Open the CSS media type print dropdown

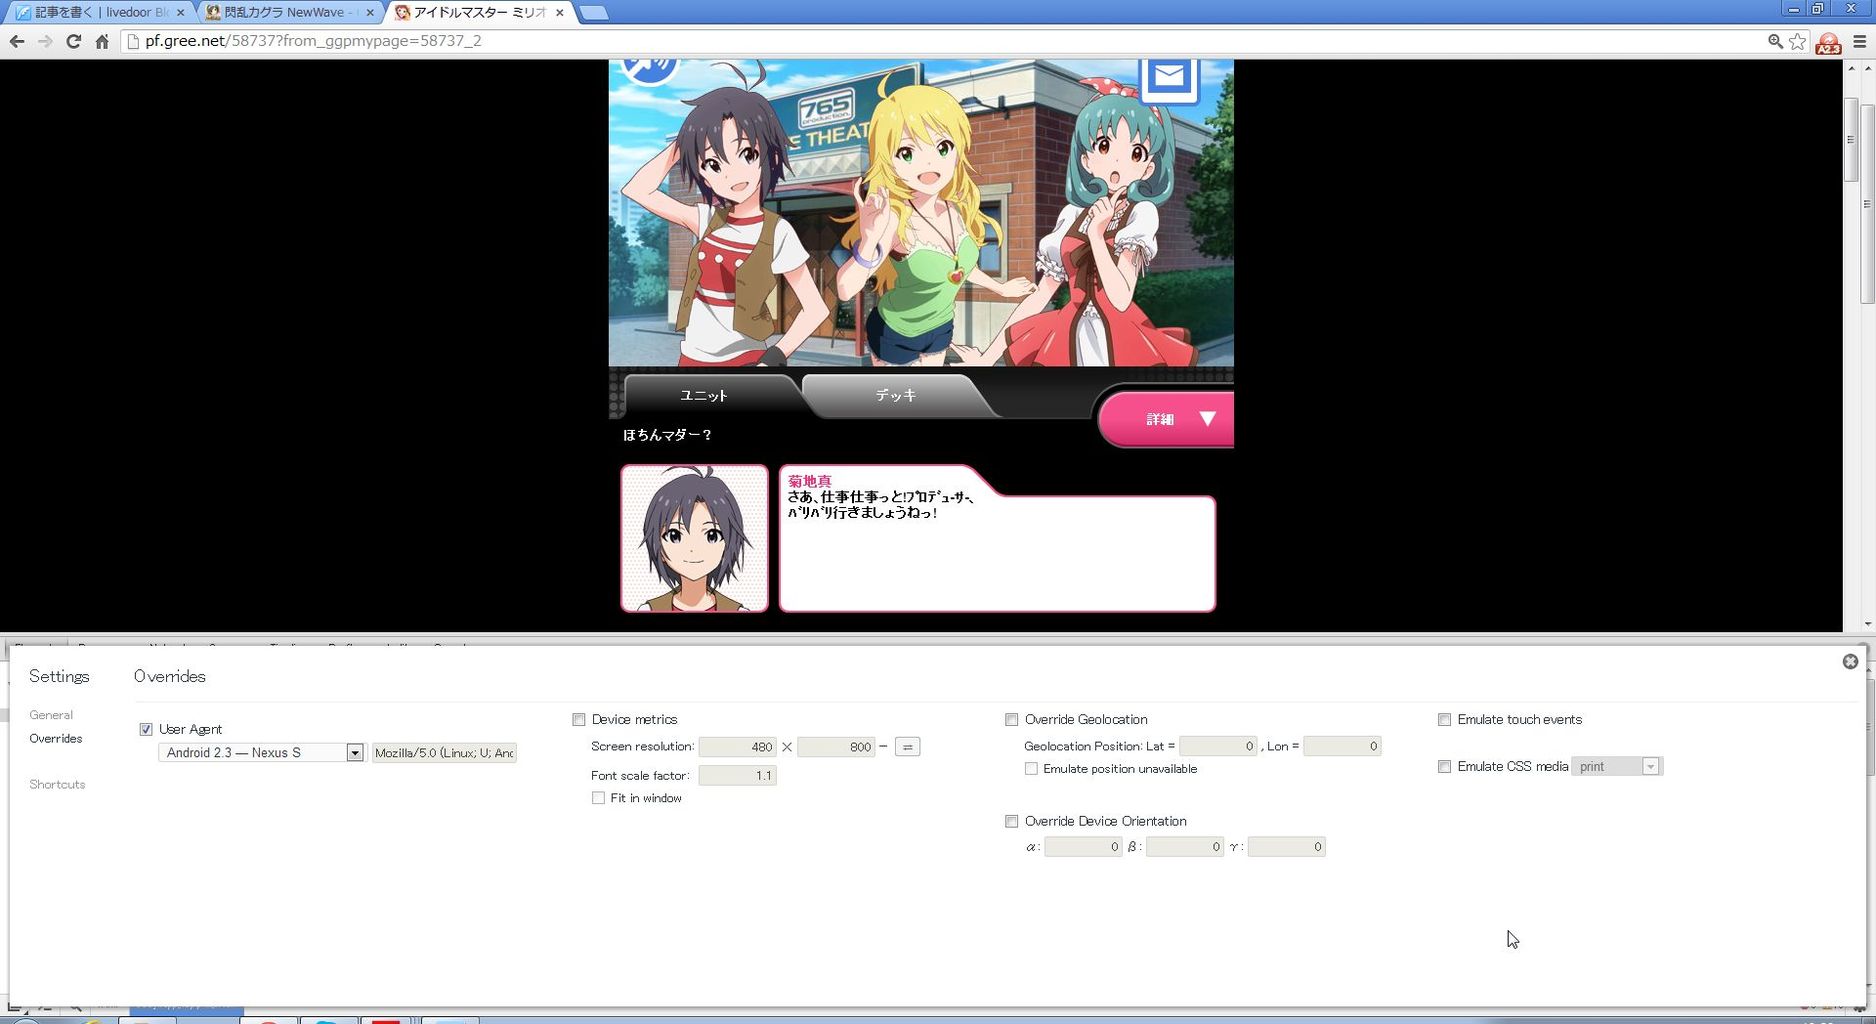pyautogui.click(x=1616, y=767)
